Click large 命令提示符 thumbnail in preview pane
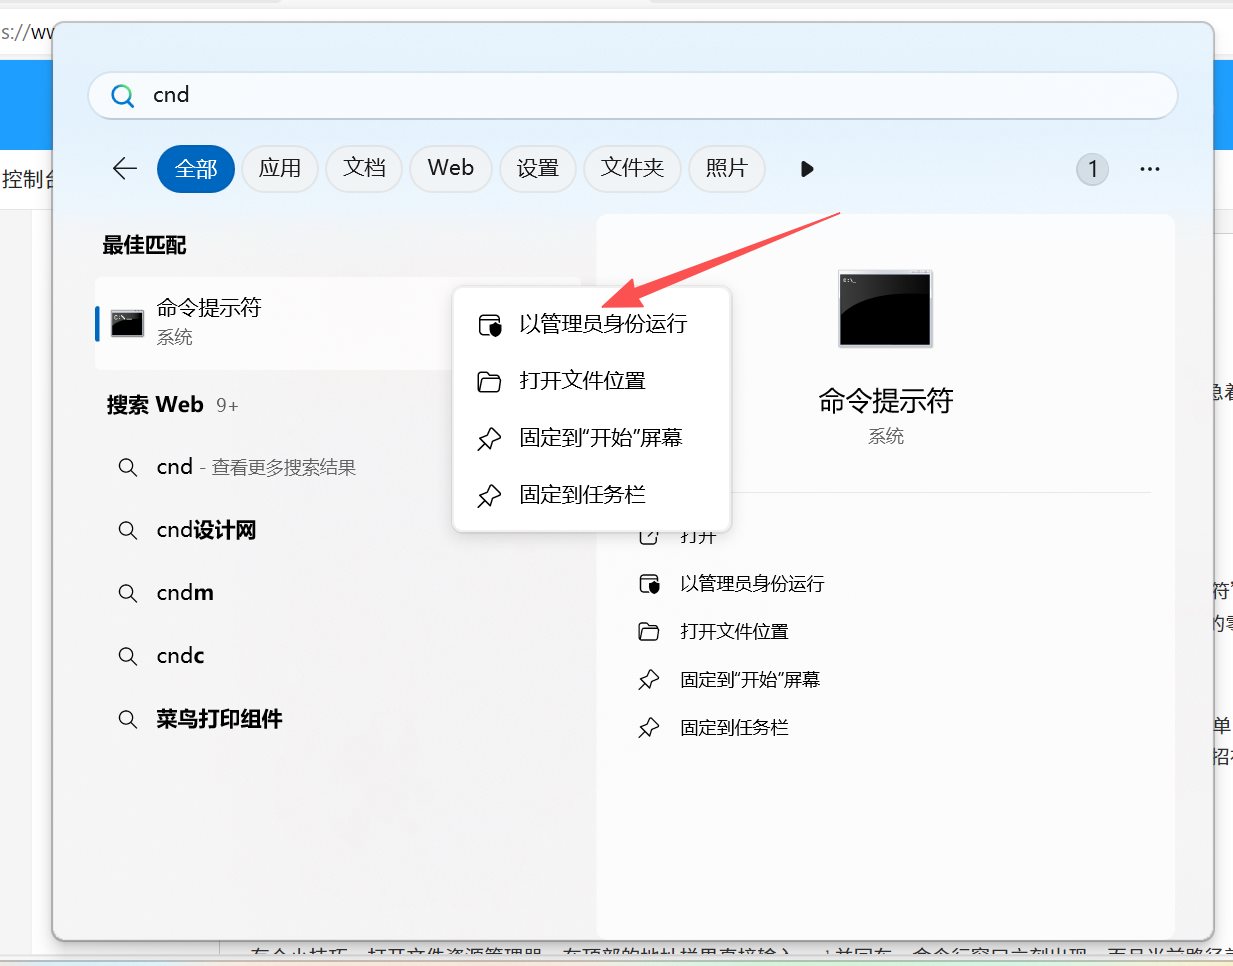1233x966 pixels. [885, 308]
